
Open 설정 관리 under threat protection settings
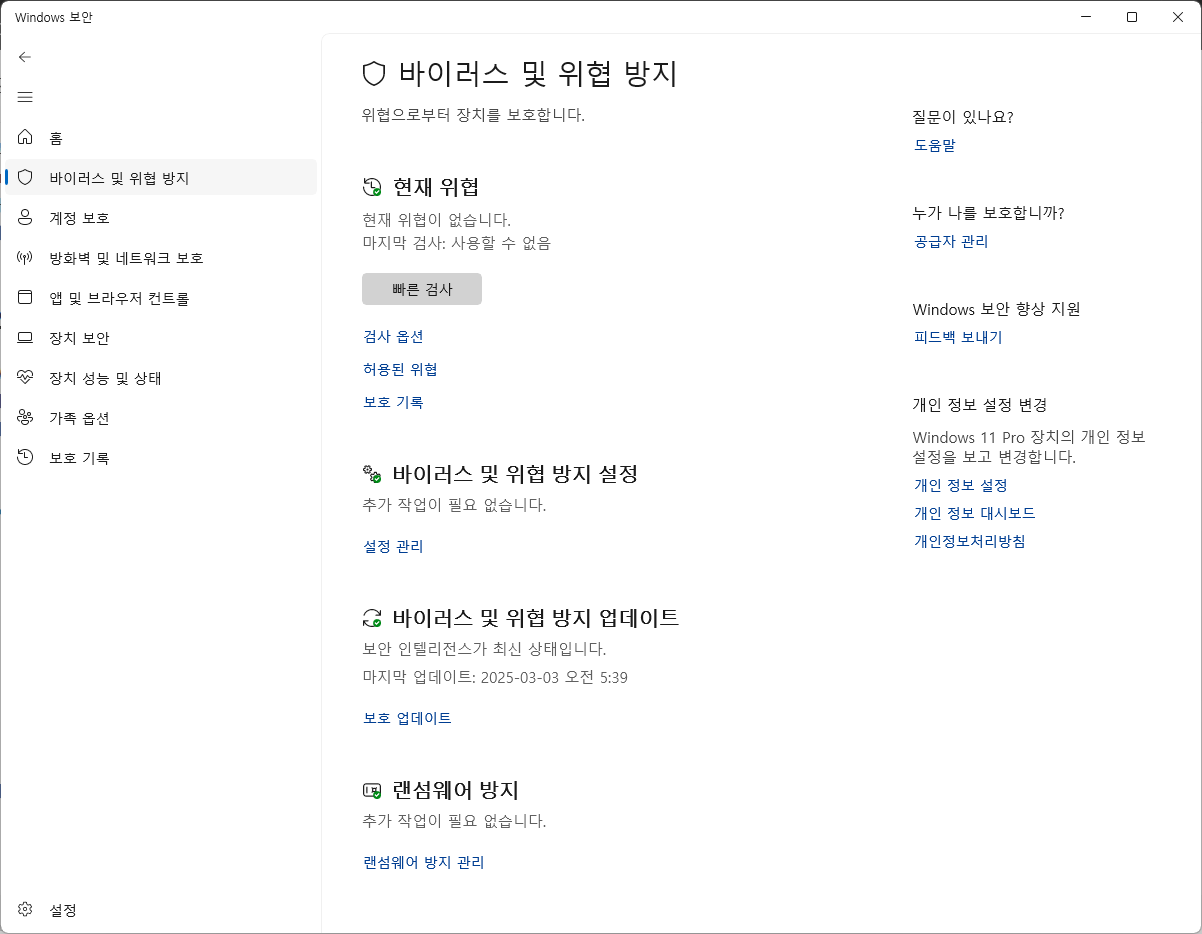click(x=393, y=546)
